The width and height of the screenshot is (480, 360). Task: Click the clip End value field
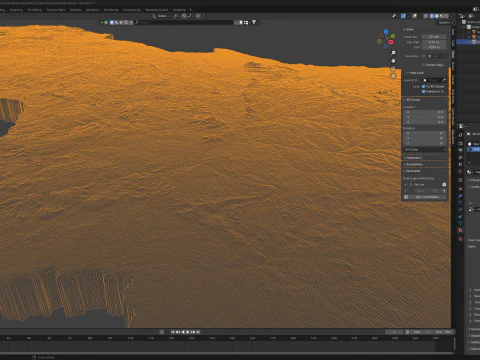(x=434, y=47)
